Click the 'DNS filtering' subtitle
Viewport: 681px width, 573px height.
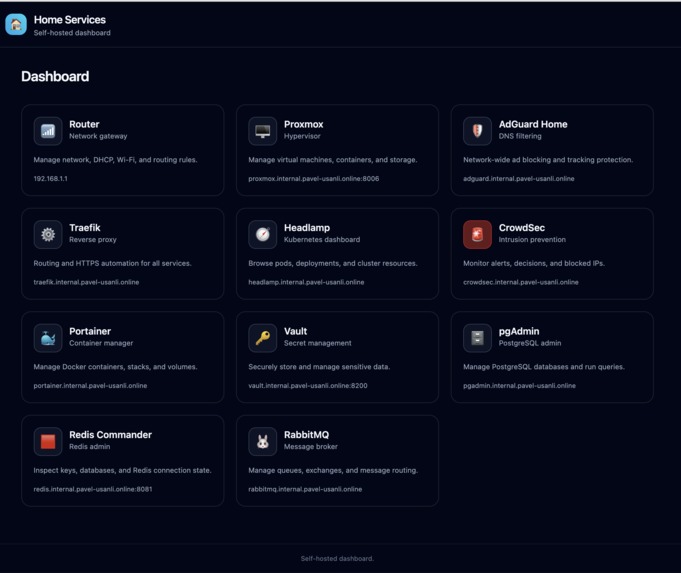click(520, 136)
